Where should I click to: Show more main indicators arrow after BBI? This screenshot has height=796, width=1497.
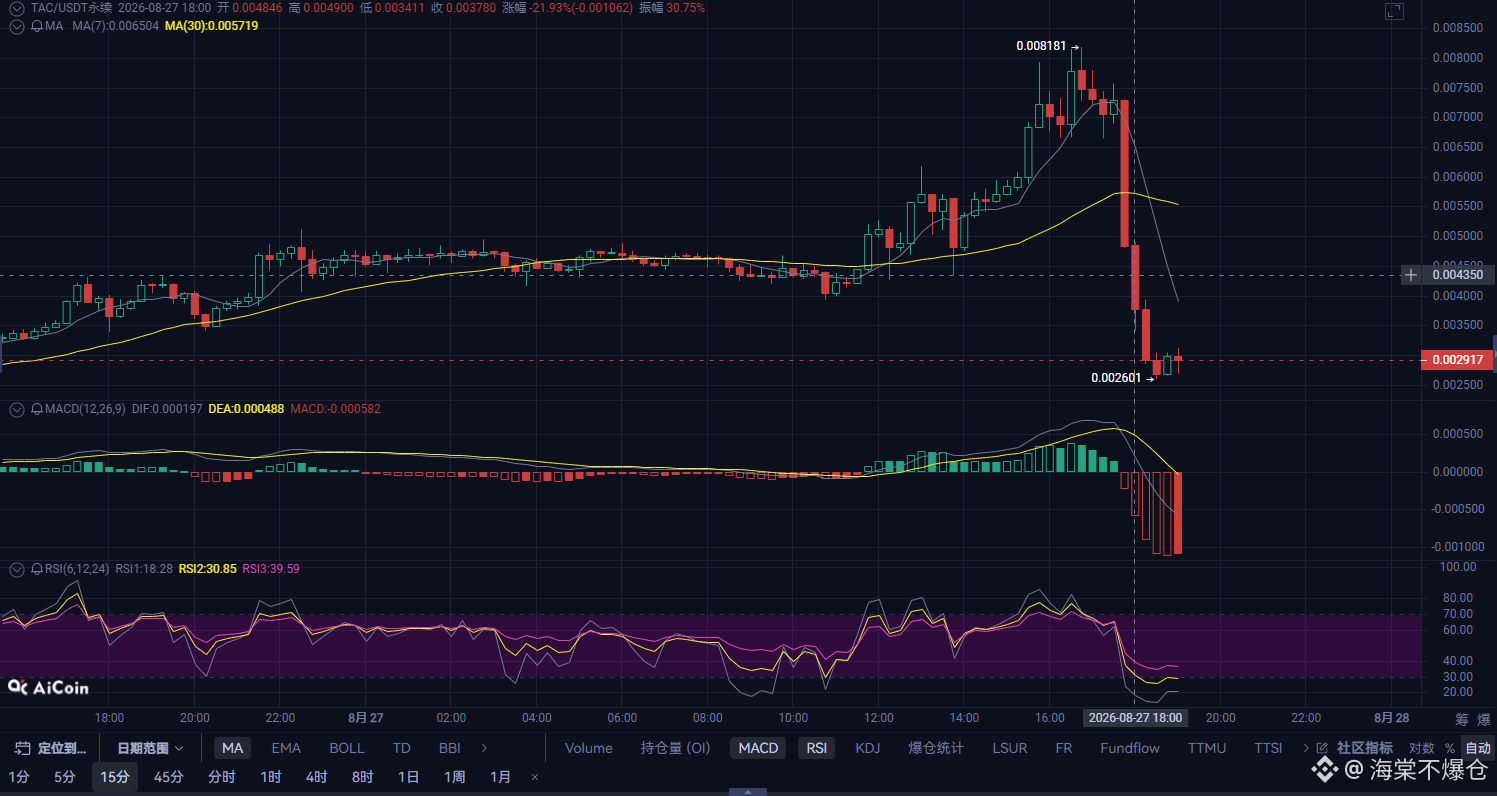pos(485,748)
